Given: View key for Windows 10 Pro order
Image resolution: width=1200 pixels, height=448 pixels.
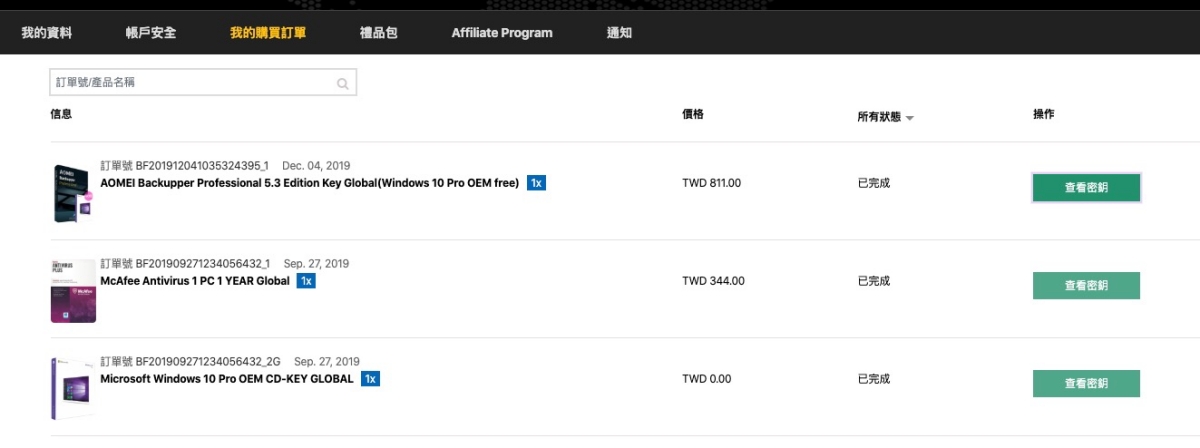Looking at the screenshot, I should click(x=1086, y=384).
